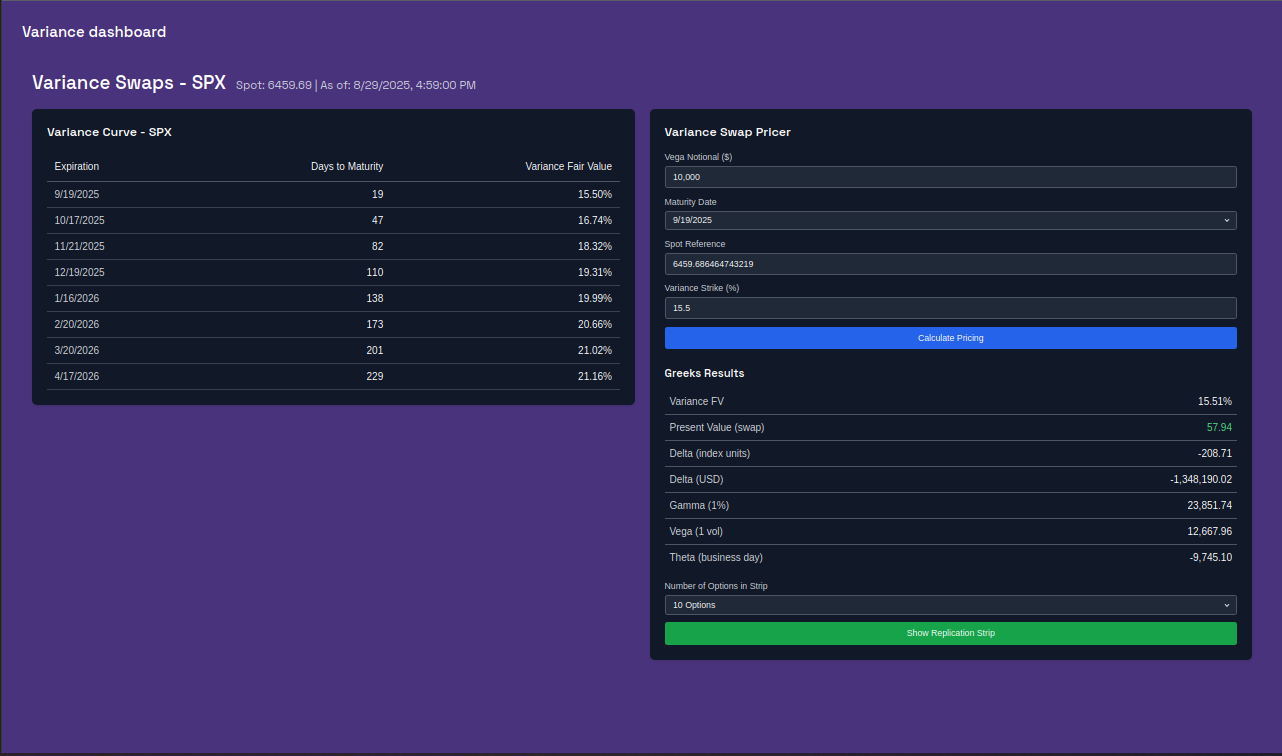Click the Calculate Pricing button
The width and height of the screenshot is (1282, 756).
(x=950, y=338)
